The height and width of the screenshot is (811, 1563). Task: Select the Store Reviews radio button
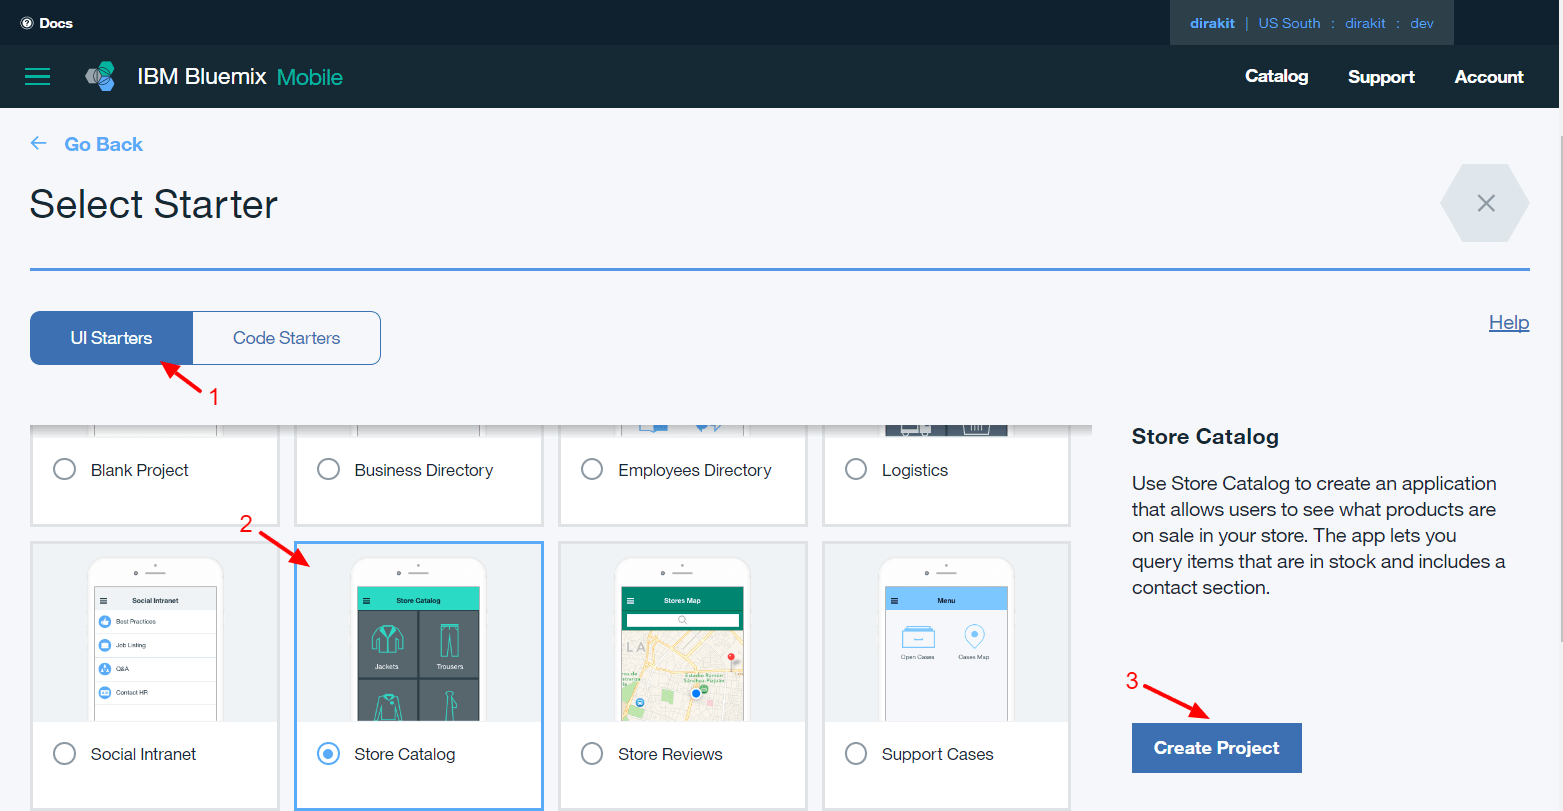(592, 753)
